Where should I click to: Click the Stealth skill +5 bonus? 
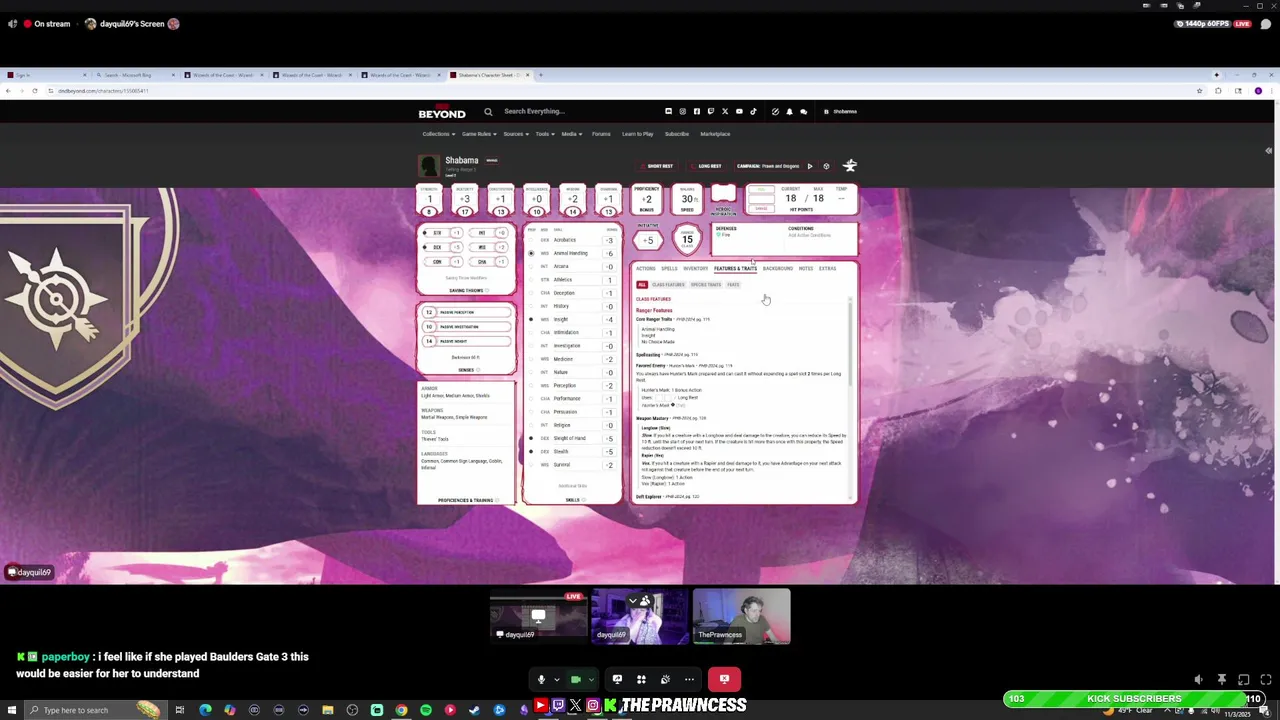point(609,452)
